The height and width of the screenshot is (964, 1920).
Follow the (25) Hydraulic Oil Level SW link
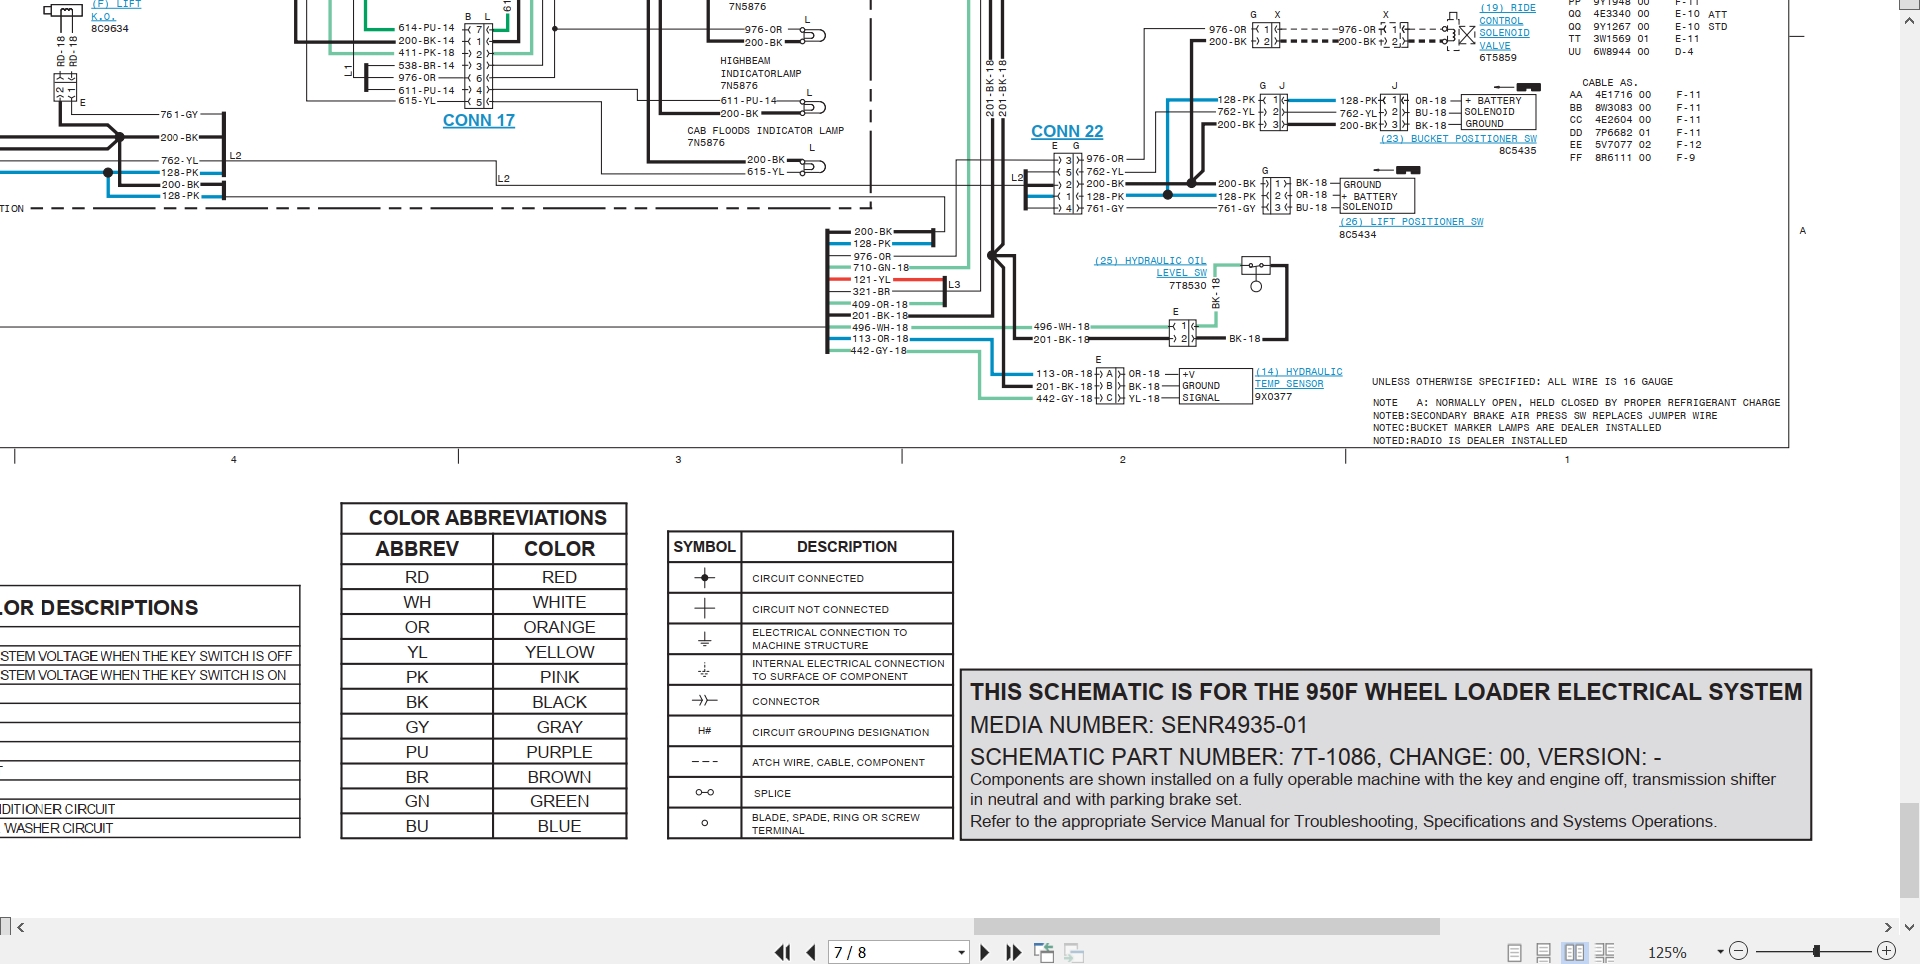point(1151,267)
